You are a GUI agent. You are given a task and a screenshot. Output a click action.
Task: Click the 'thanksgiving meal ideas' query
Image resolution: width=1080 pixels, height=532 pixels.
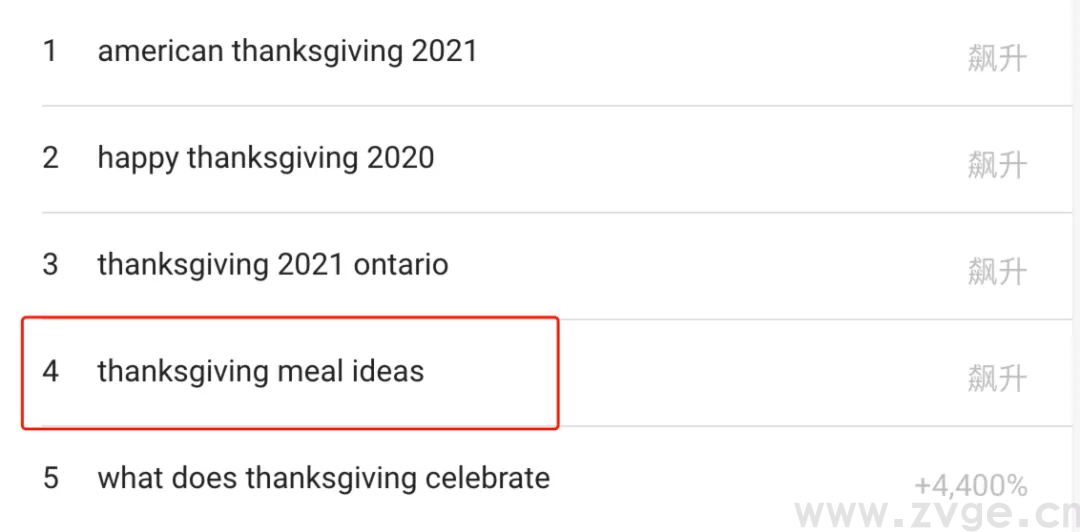tap(260, 372)
